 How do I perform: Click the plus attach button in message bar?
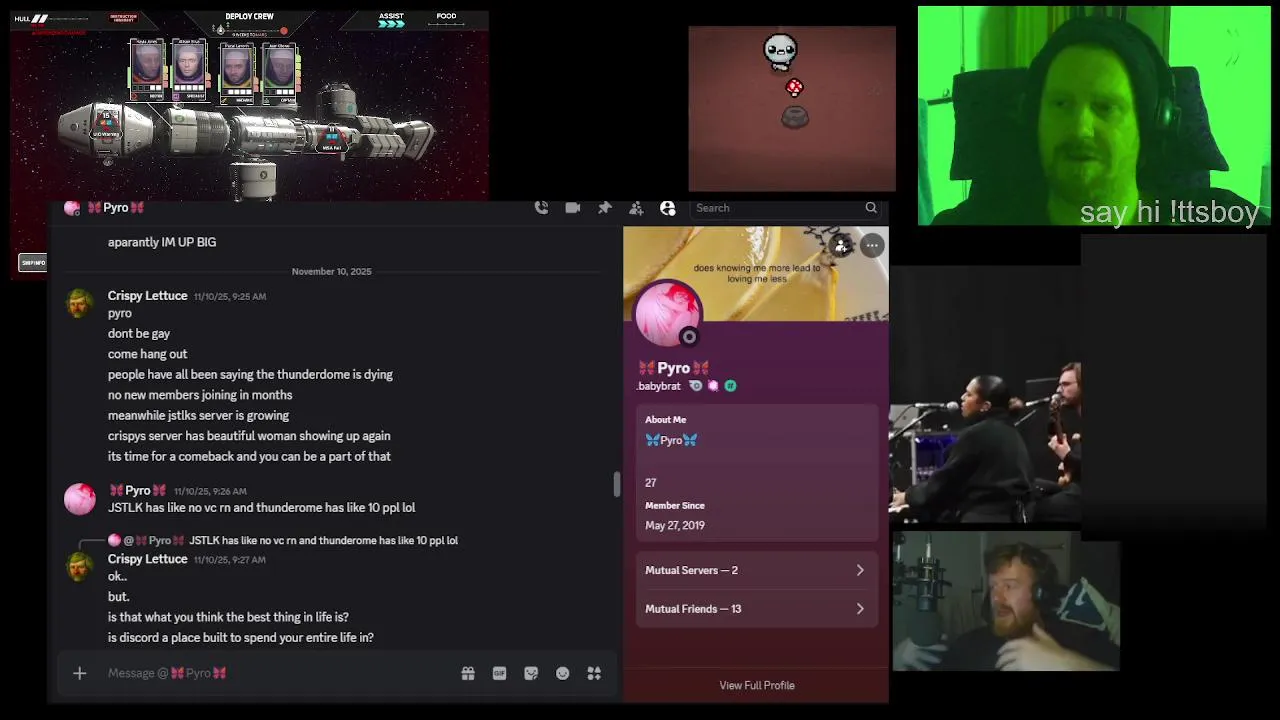[80, 673]
